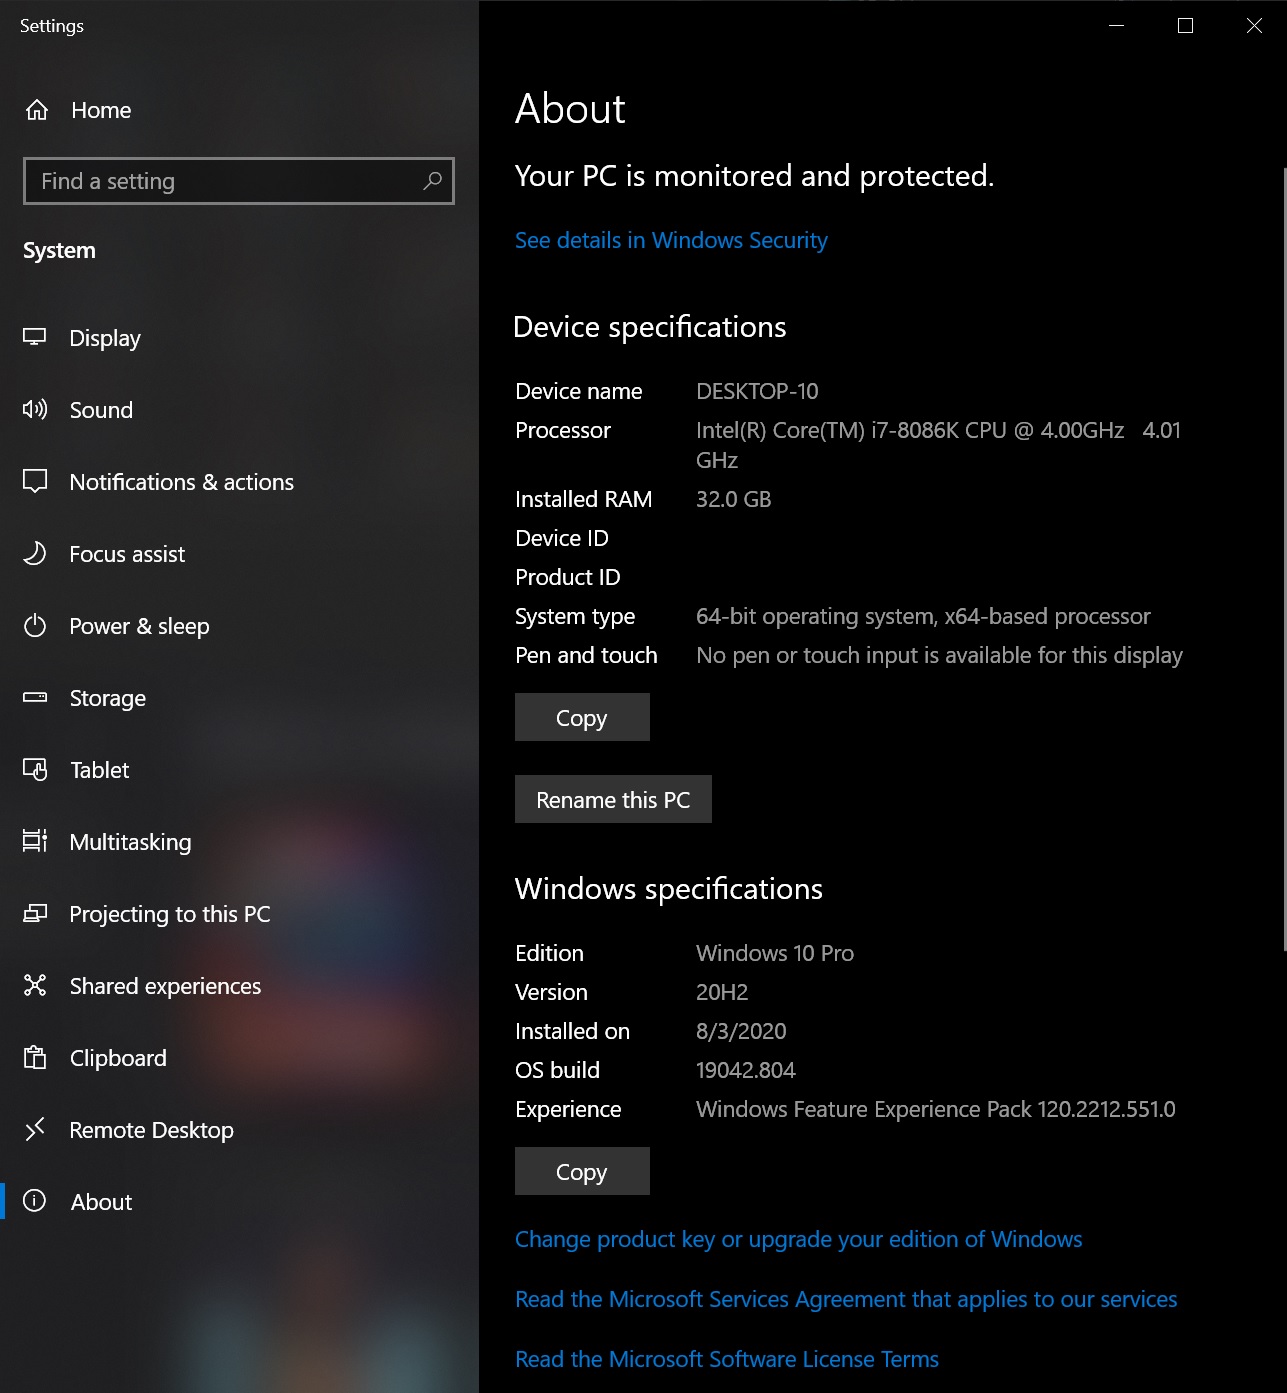The width and height of the screenshot is (1287, 1393).
Task: Click the 64-bit operating system text
Action: [923, 616]
